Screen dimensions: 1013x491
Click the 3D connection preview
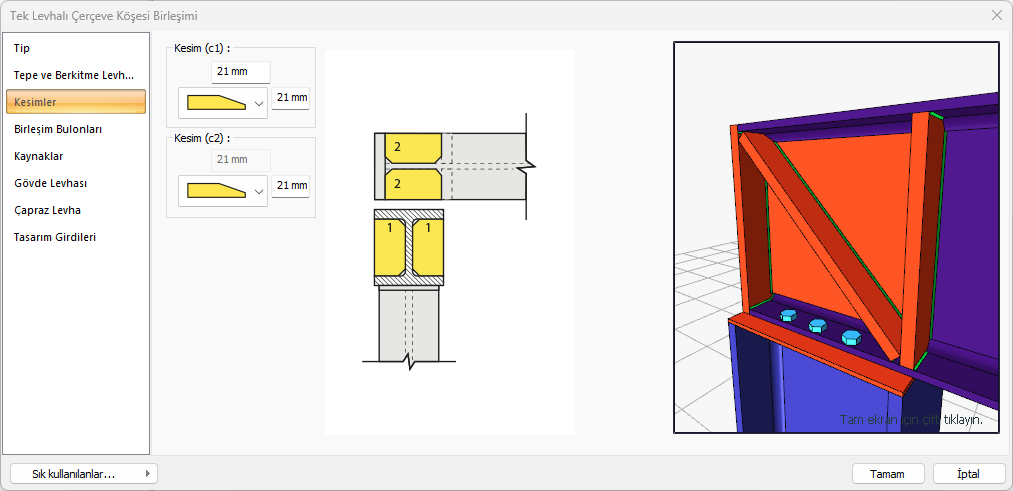click(x=837, y=237)
